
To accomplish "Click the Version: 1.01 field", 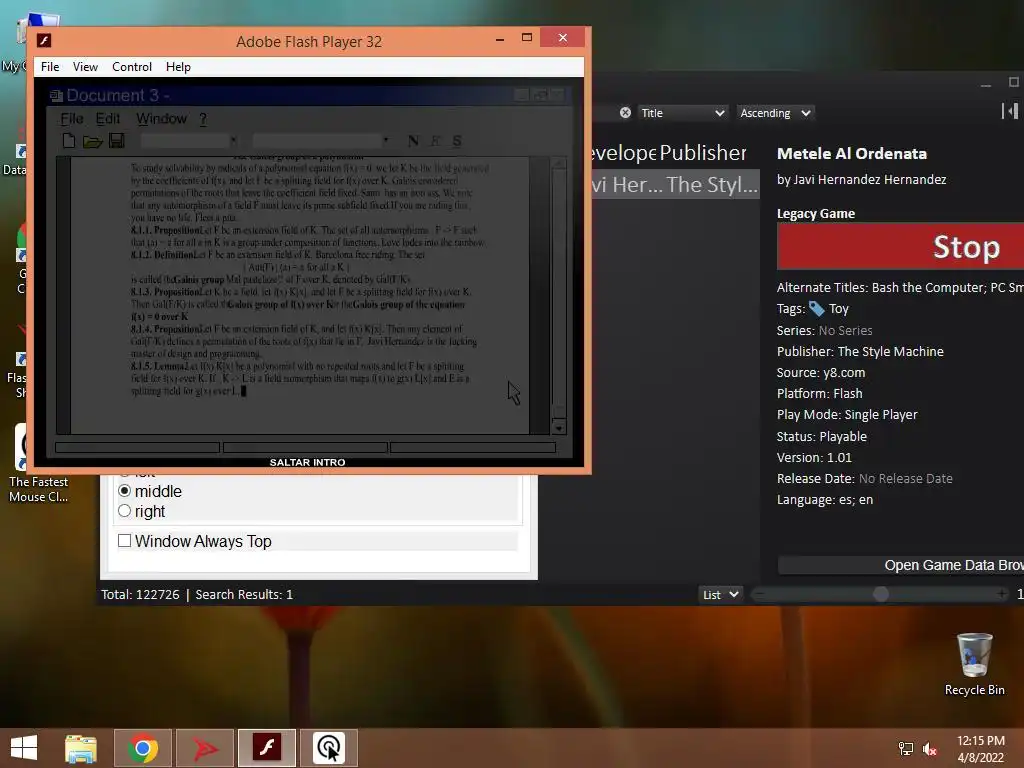I will tap(814, 457).
